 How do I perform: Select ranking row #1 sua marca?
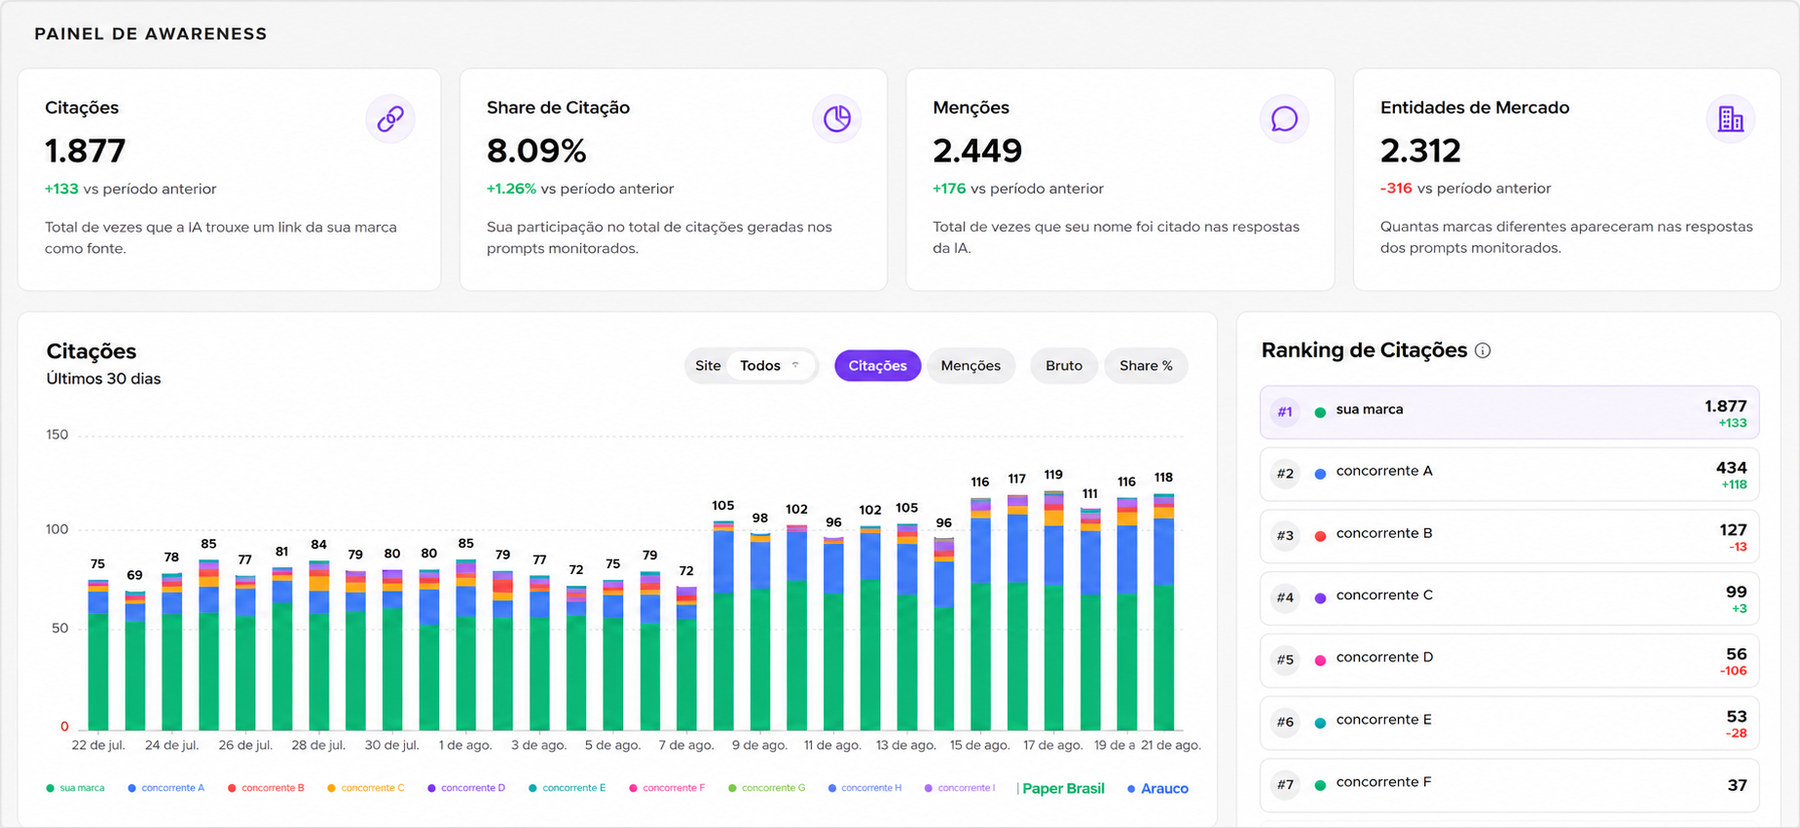(x=1509, y=412)
